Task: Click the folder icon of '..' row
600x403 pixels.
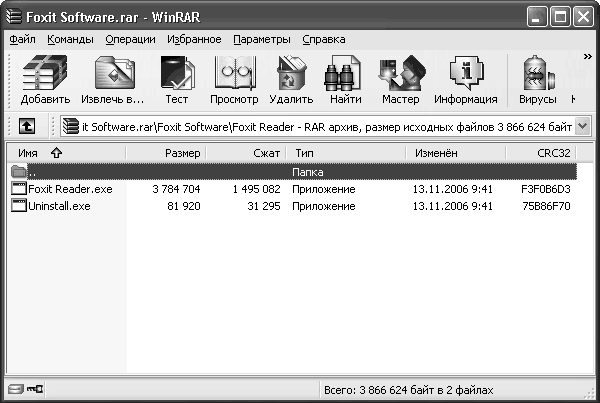Action: coord(18,172)
